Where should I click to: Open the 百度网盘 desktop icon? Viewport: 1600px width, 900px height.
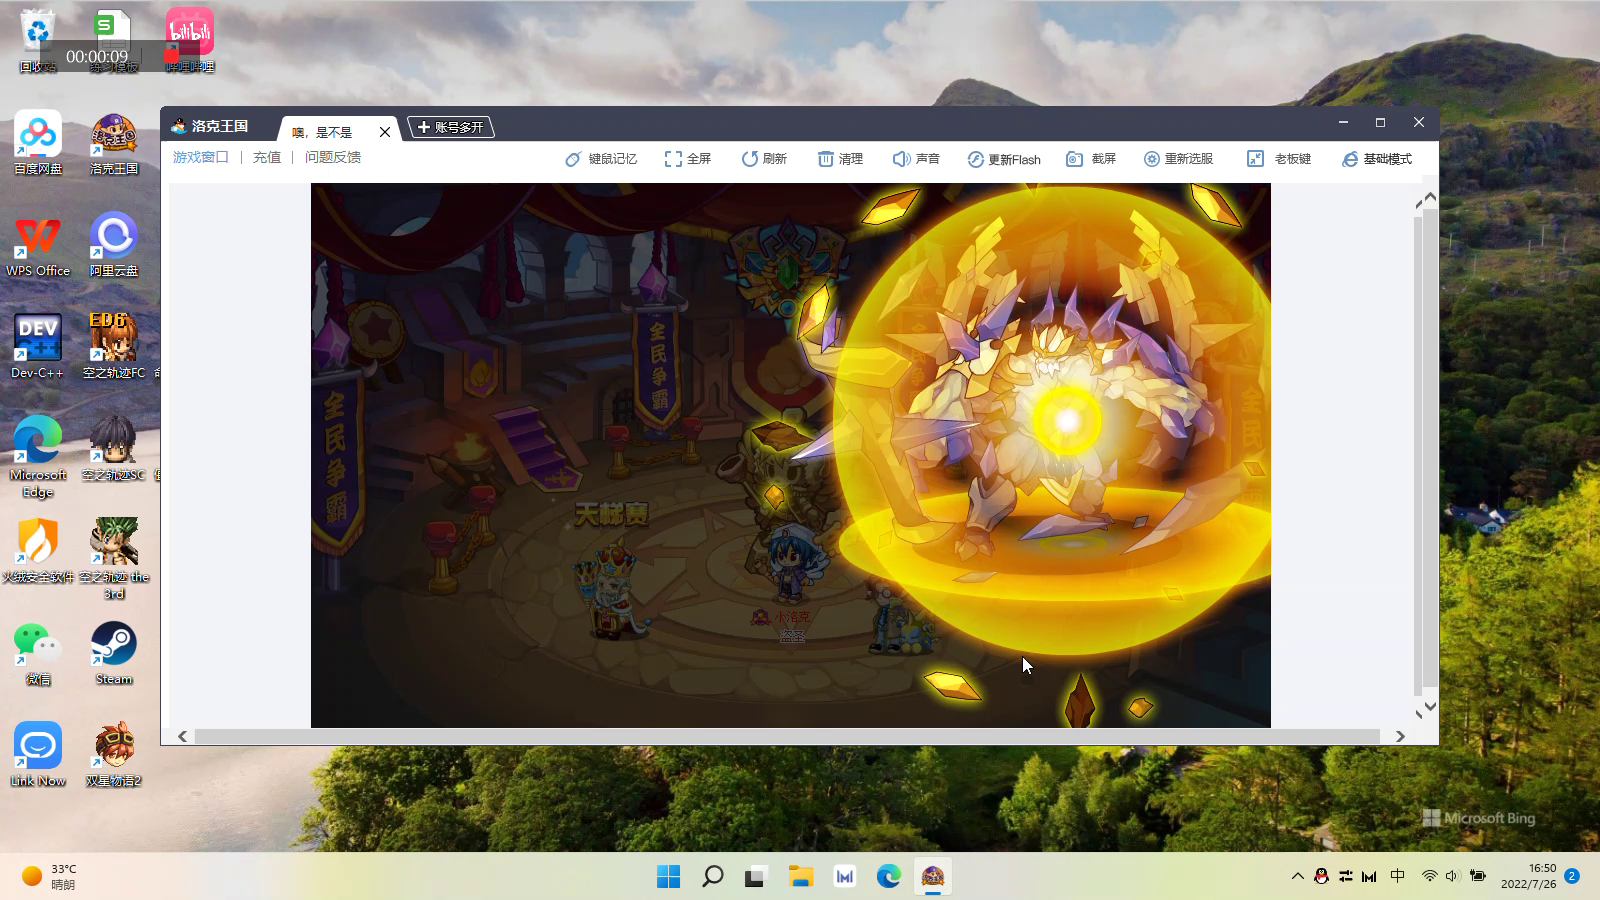tap(38, 143)
